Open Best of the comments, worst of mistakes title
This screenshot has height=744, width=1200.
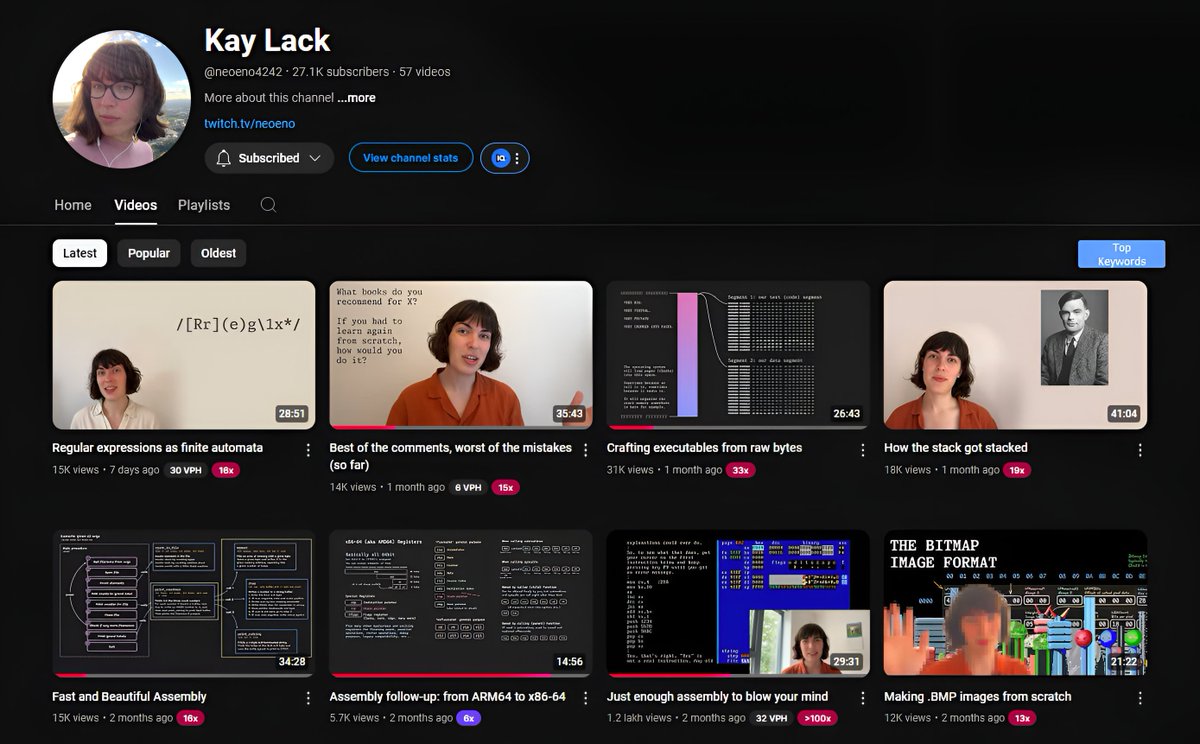tap(451, 456)
